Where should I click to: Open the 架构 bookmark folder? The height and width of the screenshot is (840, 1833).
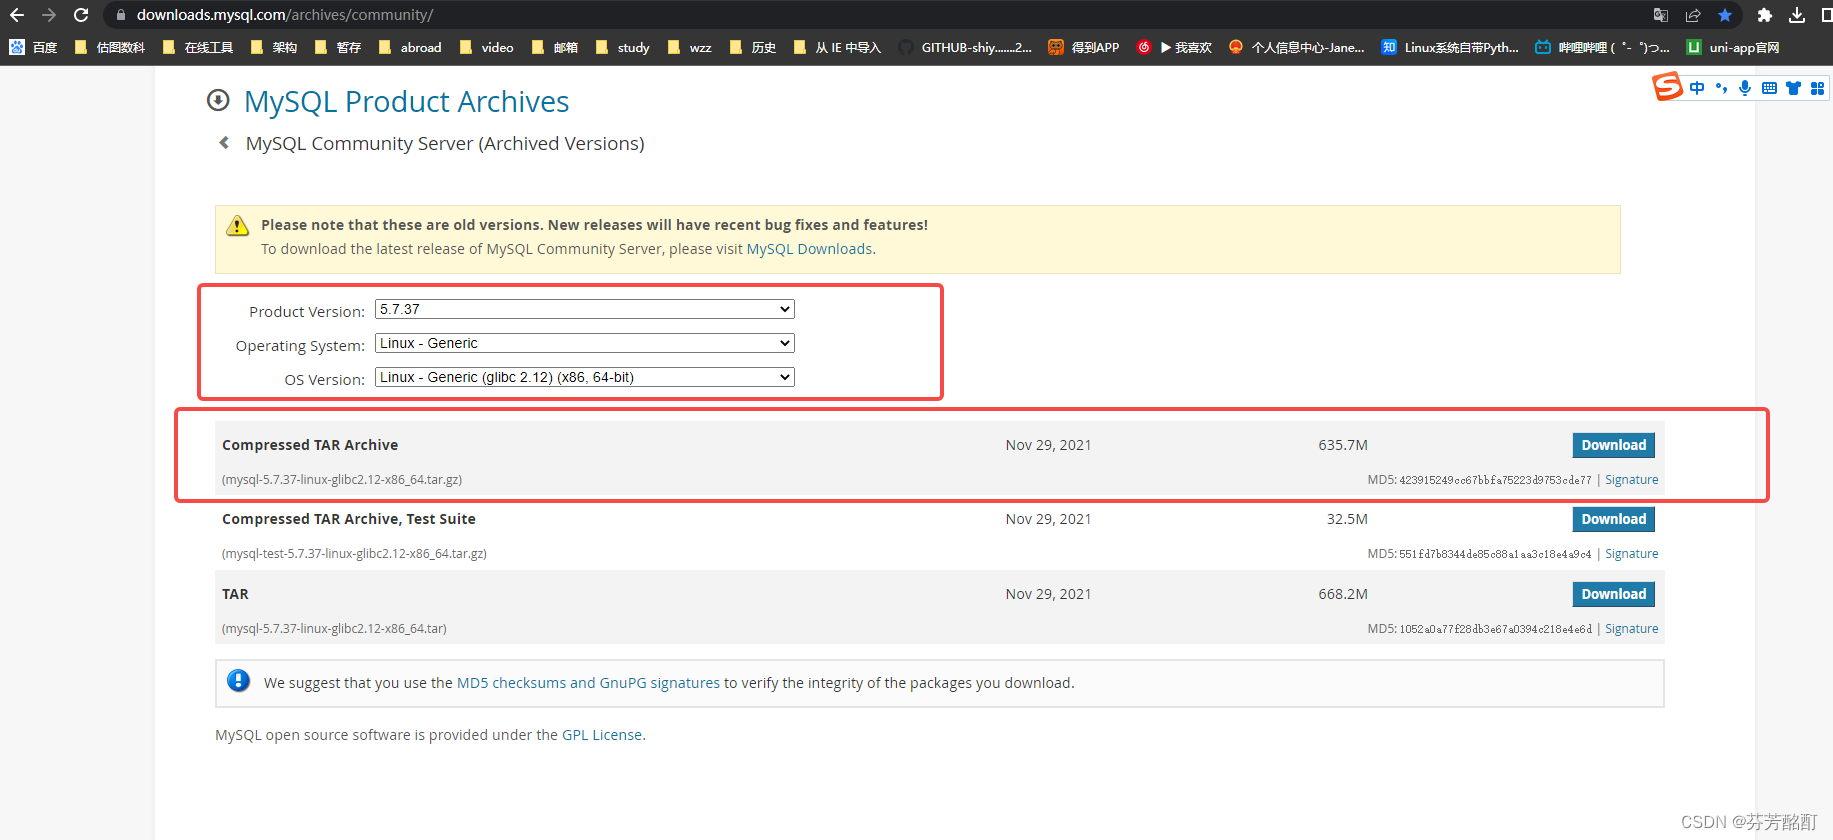[273, 47]
